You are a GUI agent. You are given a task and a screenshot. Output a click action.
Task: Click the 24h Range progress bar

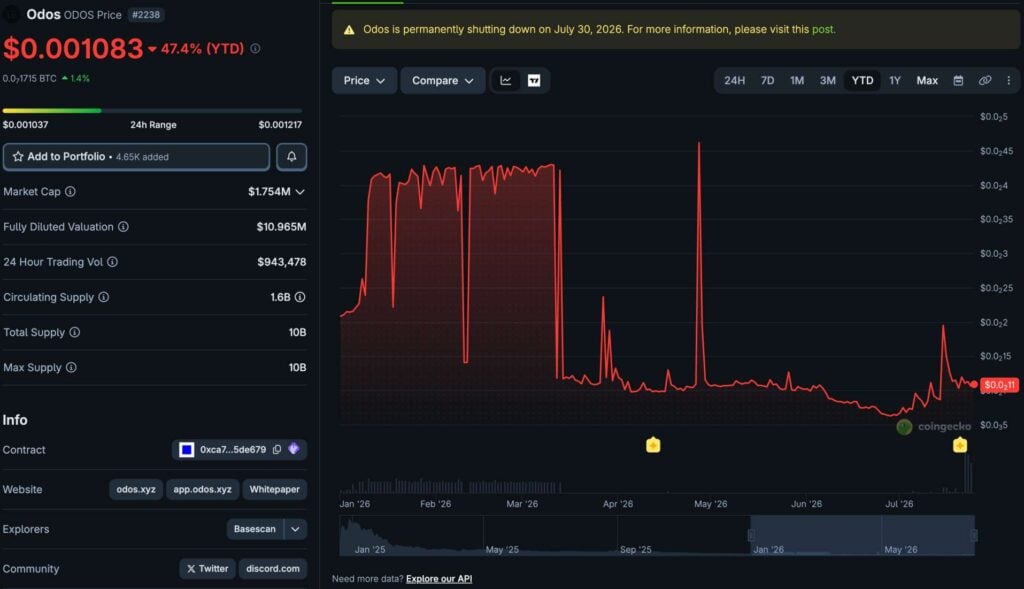152,111
